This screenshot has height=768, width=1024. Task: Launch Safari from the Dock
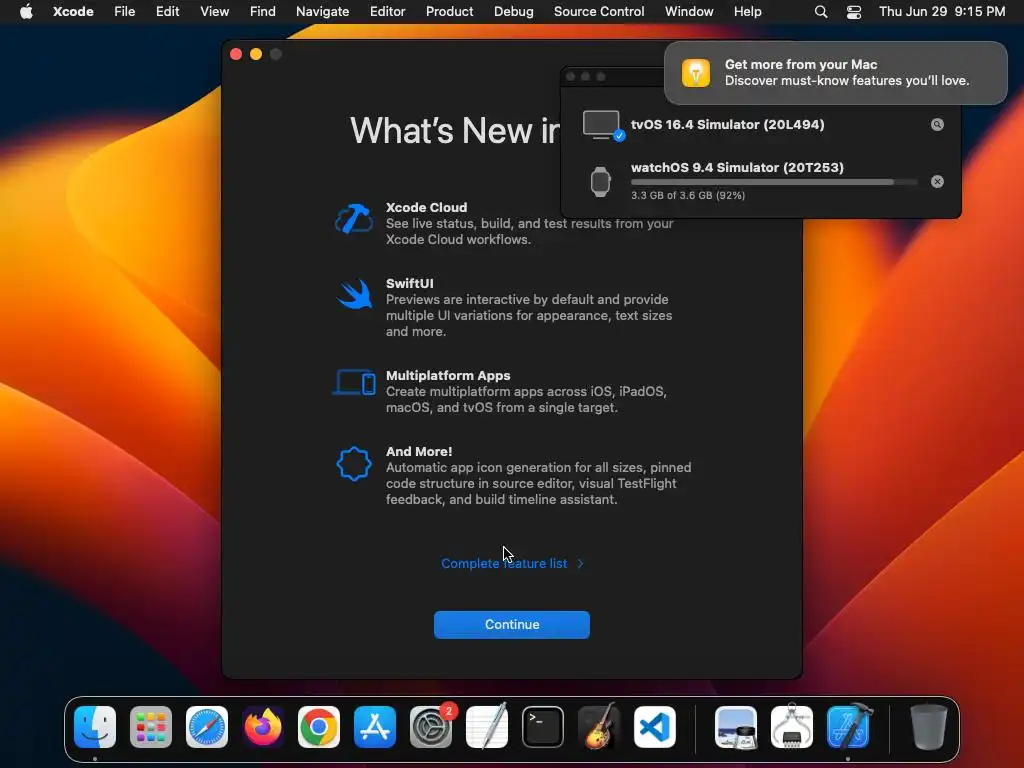[x=207, y=727]
